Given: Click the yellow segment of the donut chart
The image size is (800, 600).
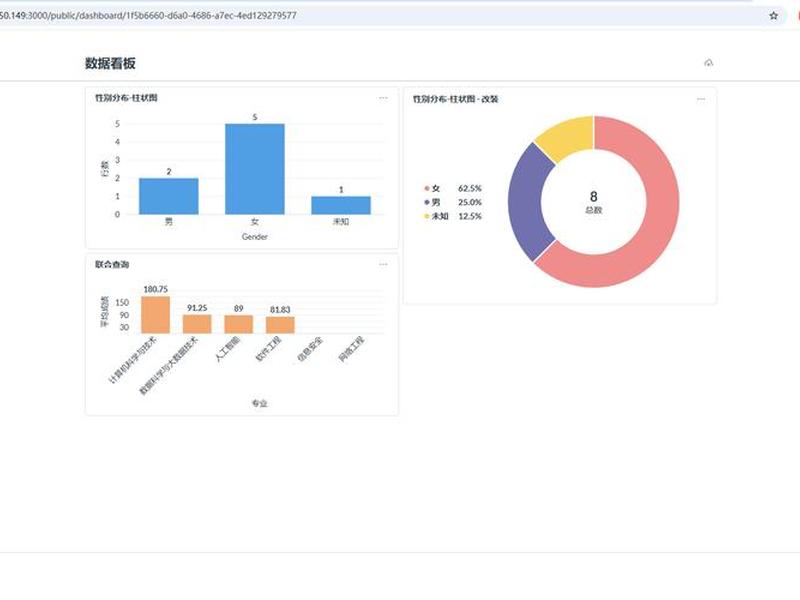Looking at the screenshot, I should point(569,135).
